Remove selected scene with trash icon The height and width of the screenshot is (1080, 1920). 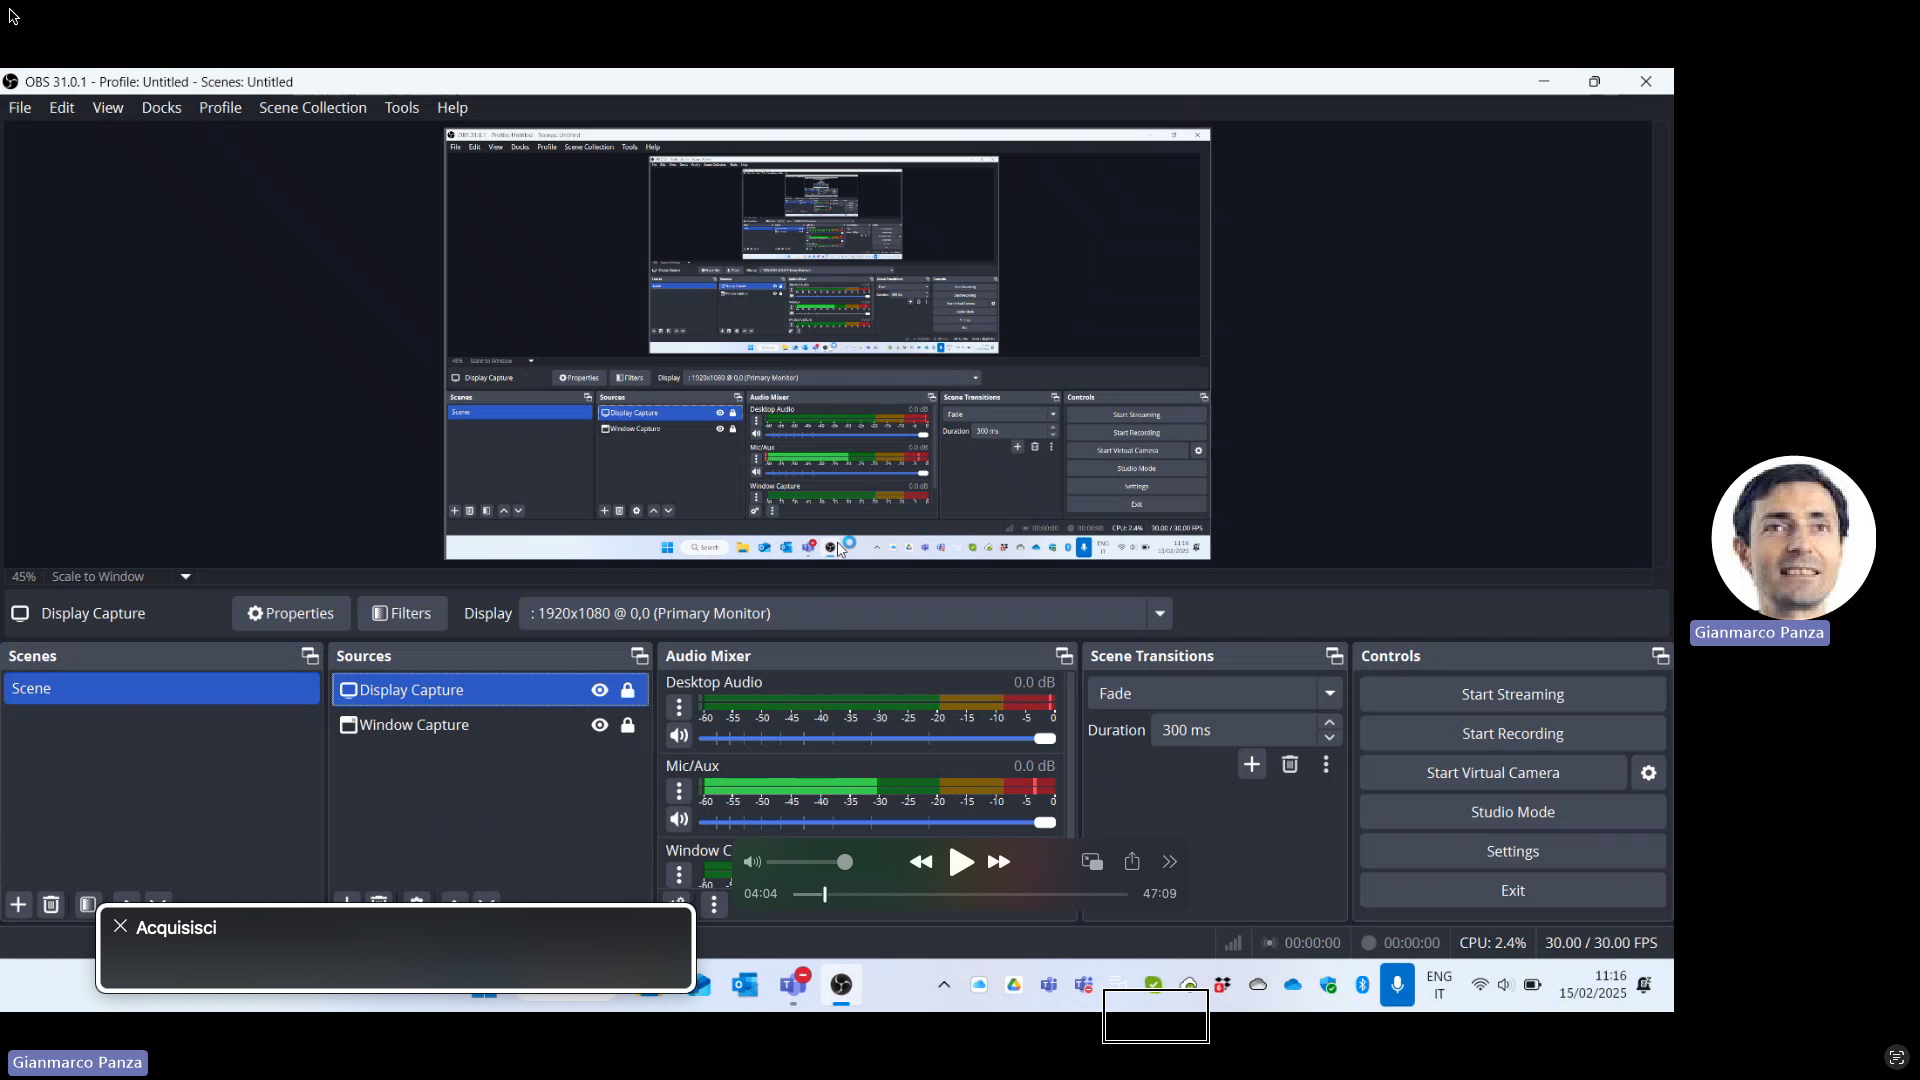point(51,905)
